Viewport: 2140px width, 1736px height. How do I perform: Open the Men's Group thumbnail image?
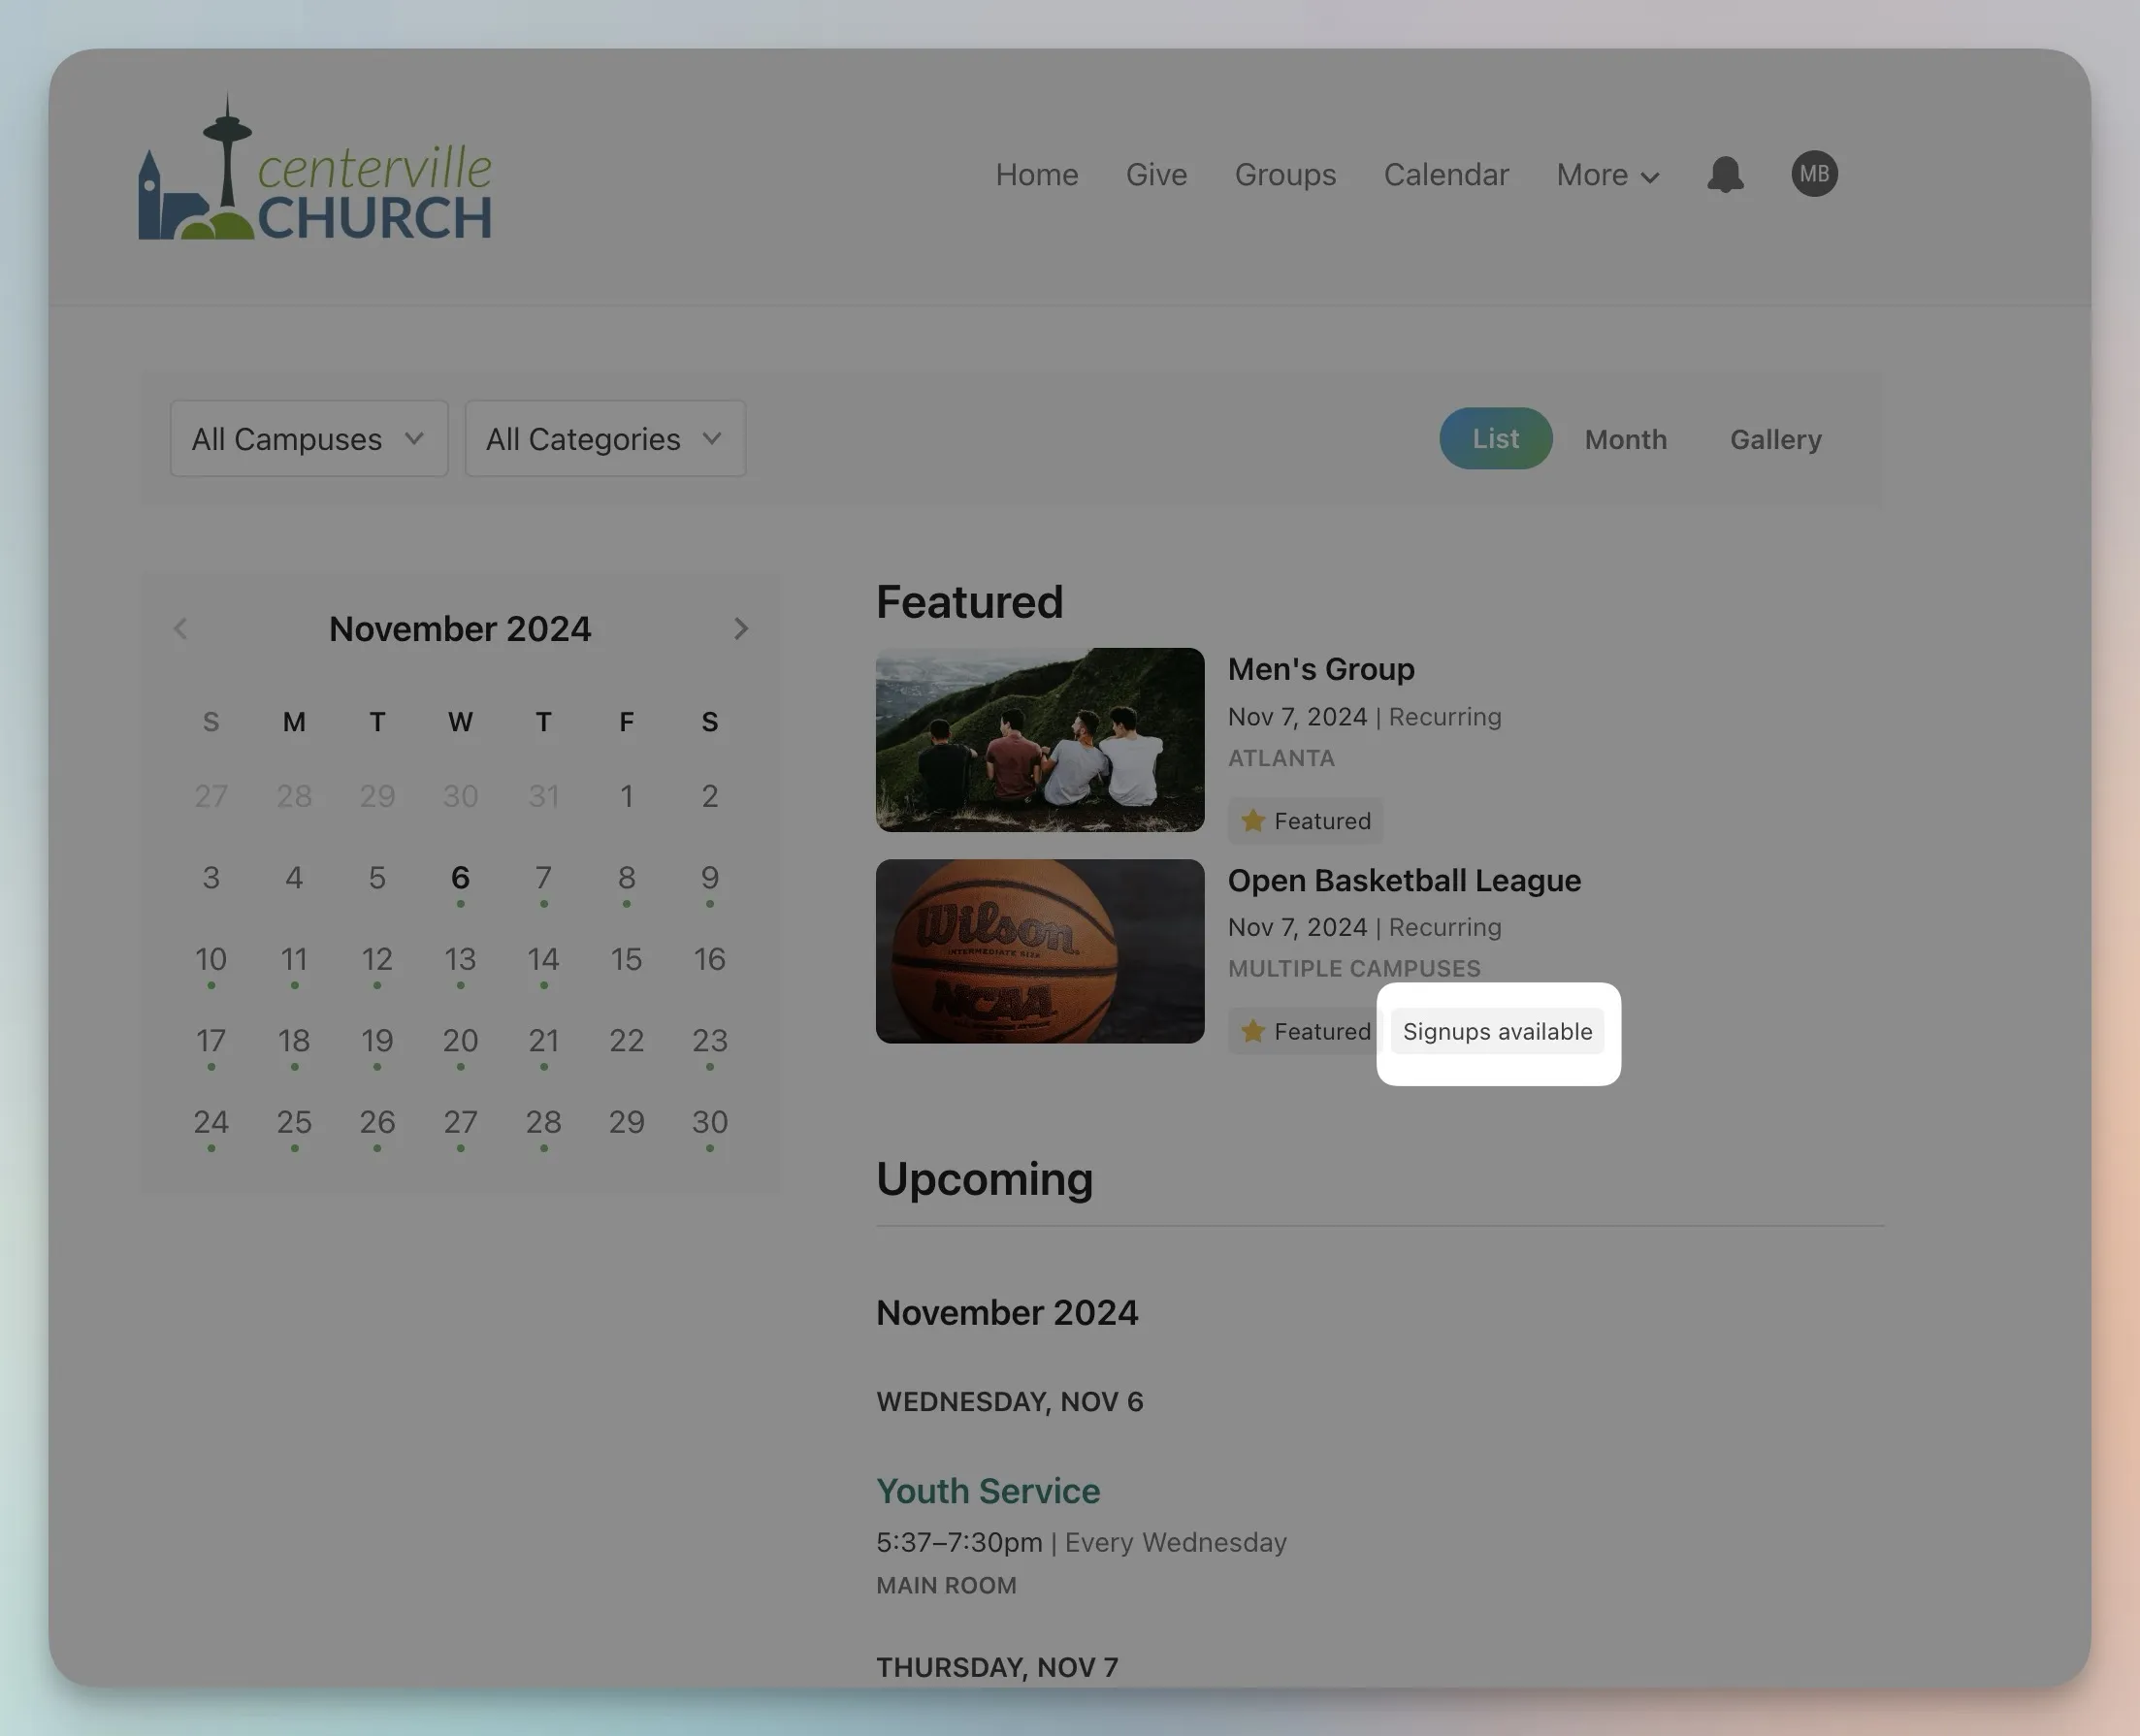pos(1039,740)
